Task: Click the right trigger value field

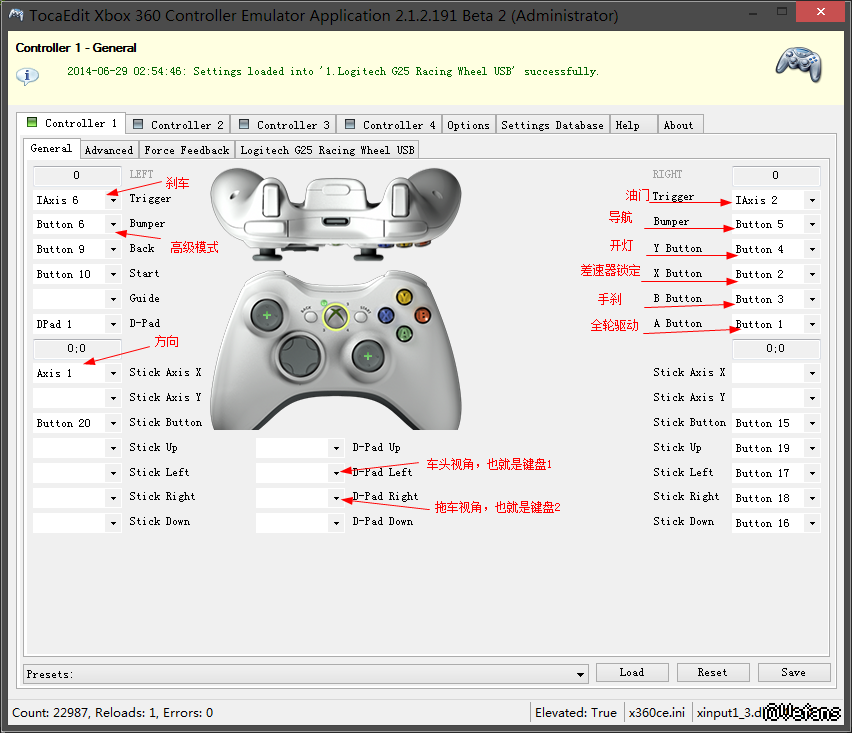Action: coord(776,175)
